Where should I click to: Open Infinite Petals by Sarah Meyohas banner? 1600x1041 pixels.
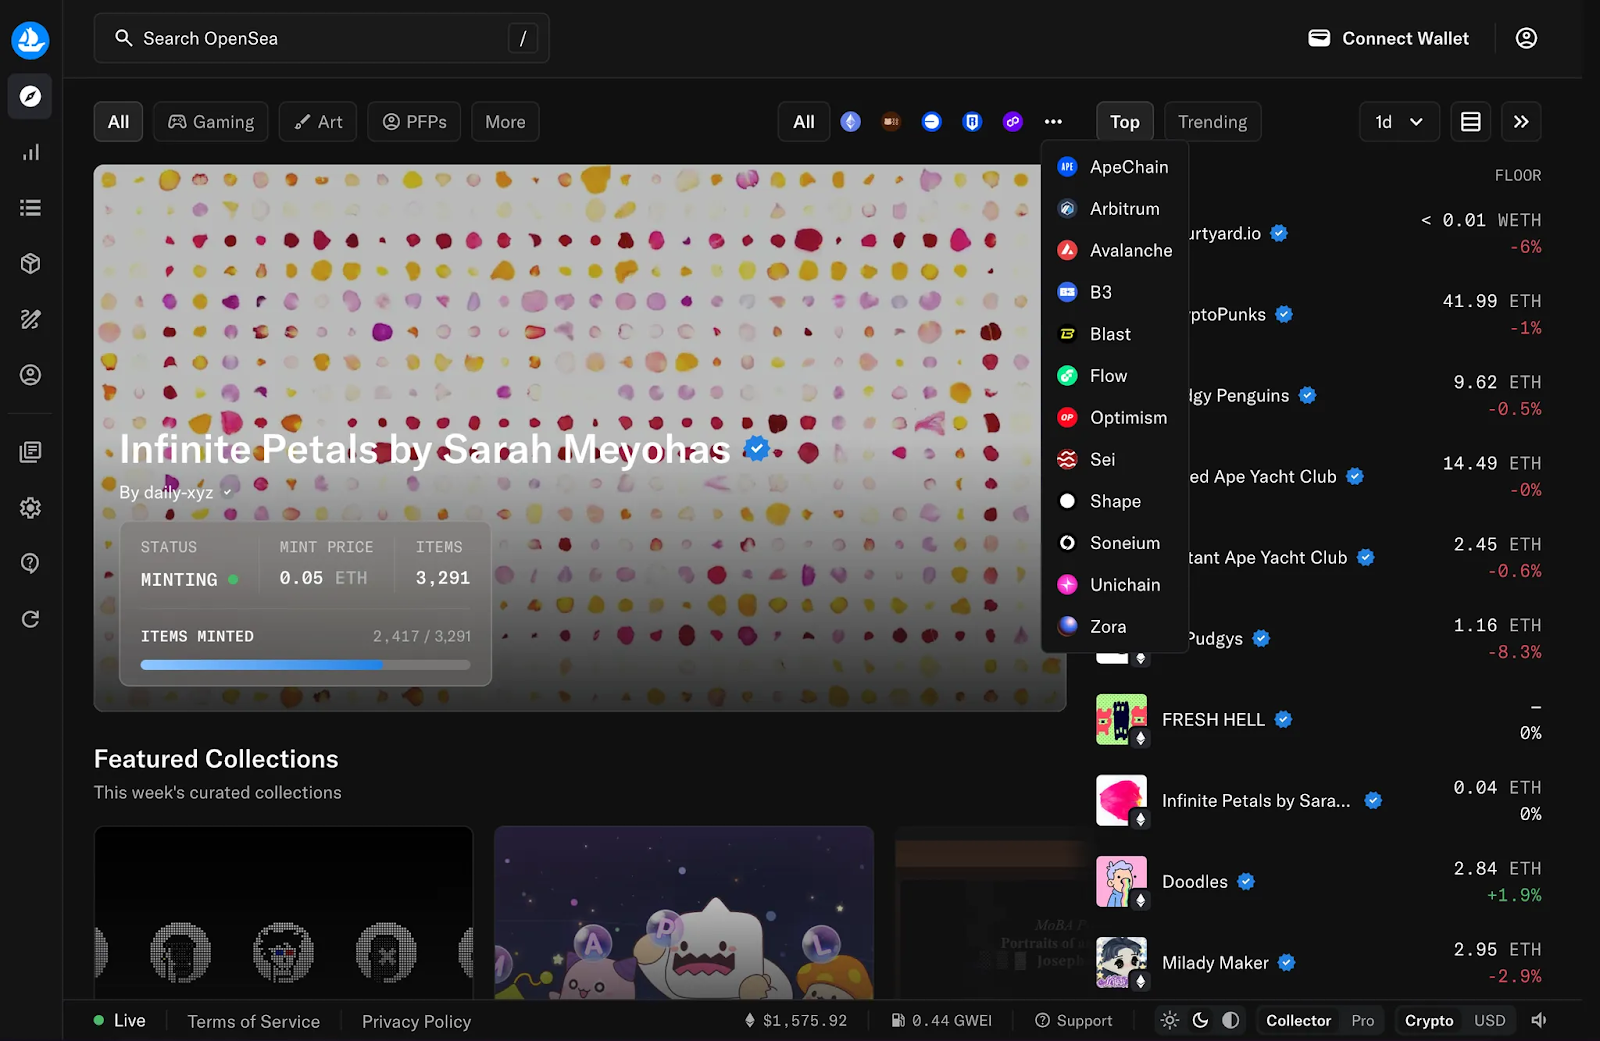[x=580, y=438]
